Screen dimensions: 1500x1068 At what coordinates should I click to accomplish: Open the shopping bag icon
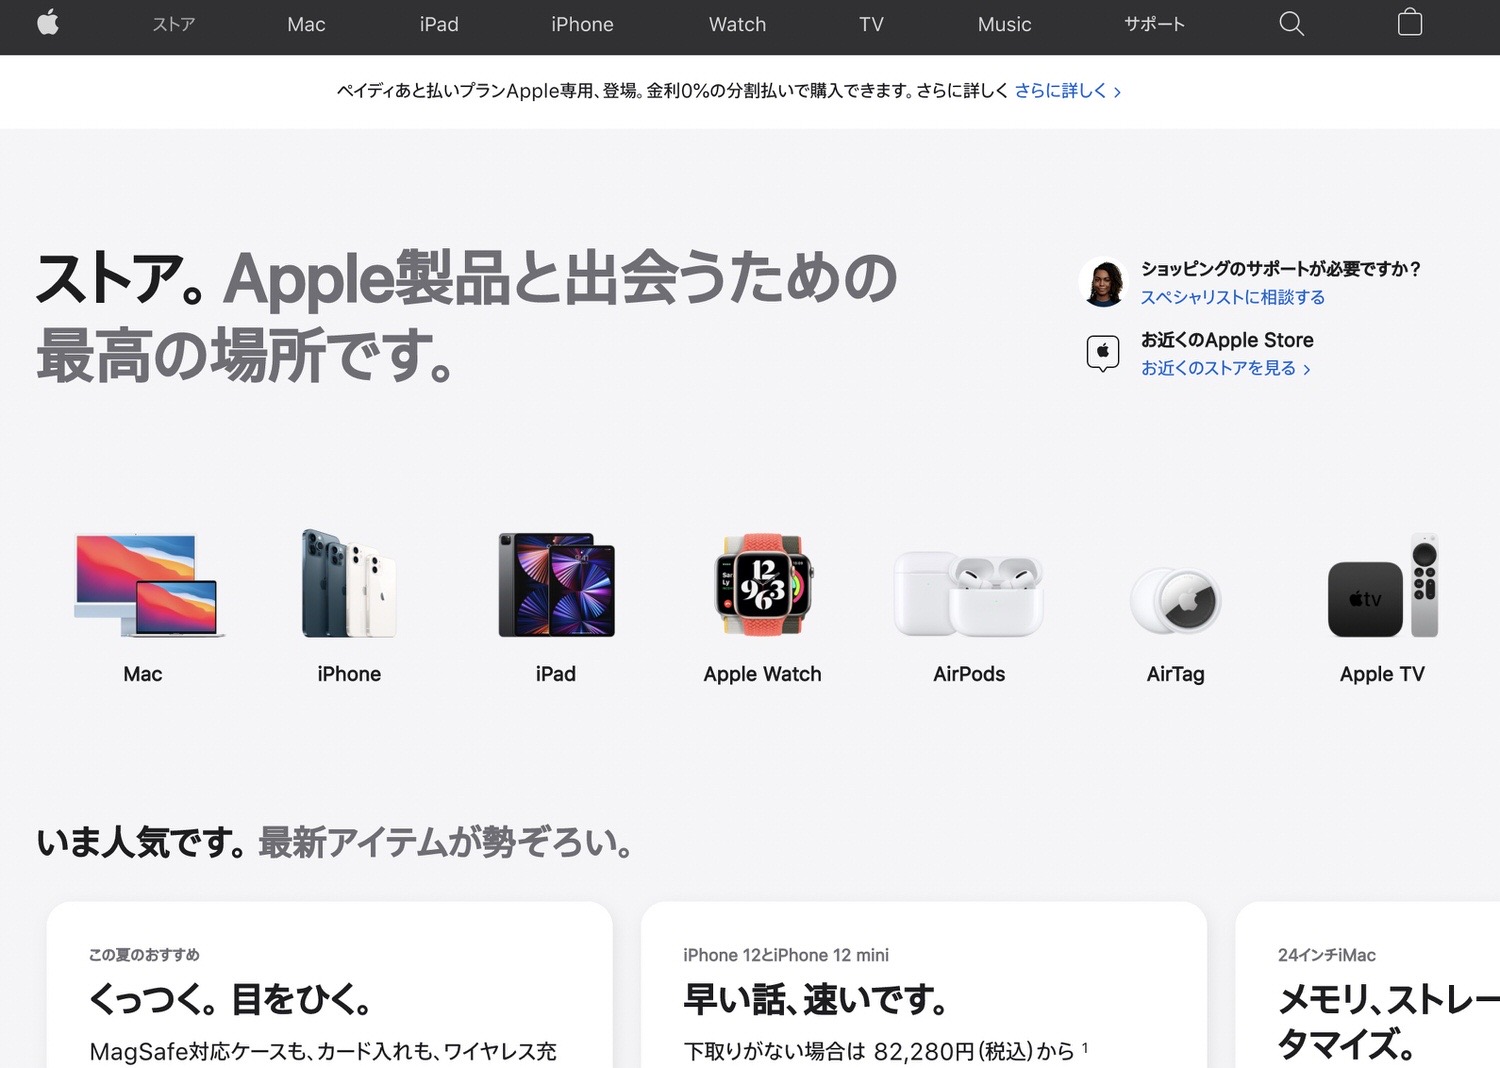(x=1410, y=22)
